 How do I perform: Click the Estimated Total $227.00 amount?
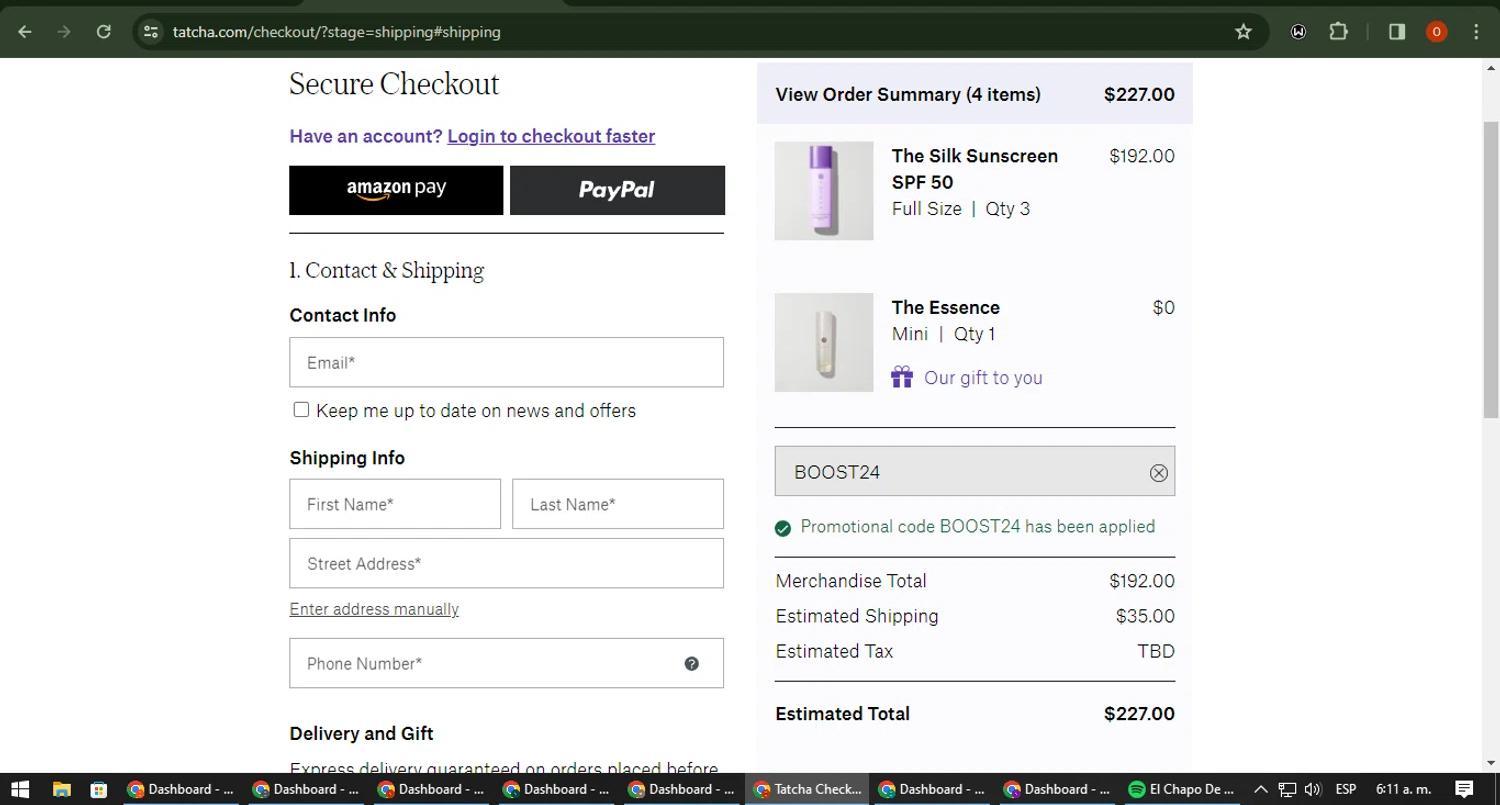[x=1139, y=714]
